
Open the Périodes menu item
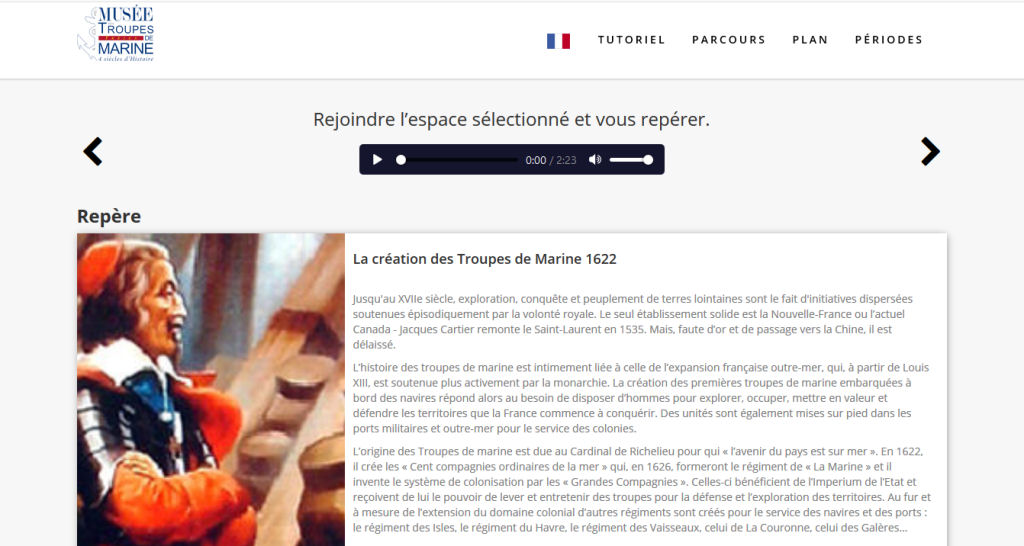pos(889,40)
